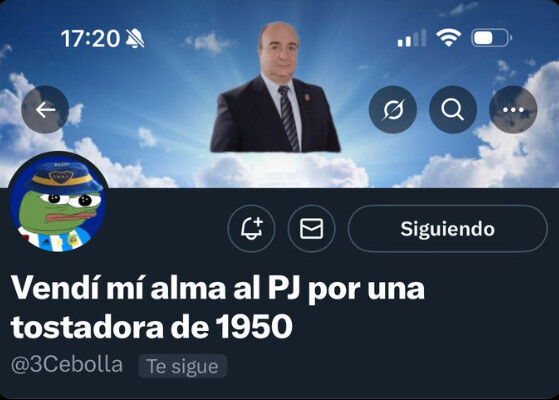This screenshot has width=559, height=400.
Task: Tap the profile display name text
Action: (x=218, y=307)
